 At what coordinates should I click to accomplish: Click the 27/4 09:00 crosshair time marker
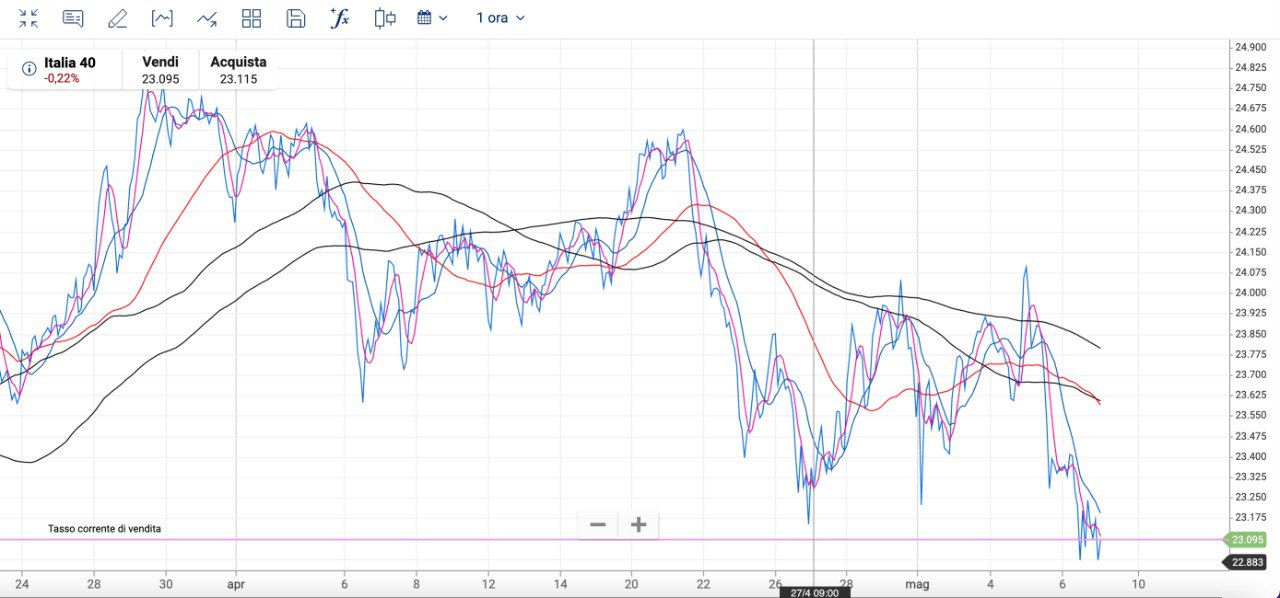coord(813,593)
